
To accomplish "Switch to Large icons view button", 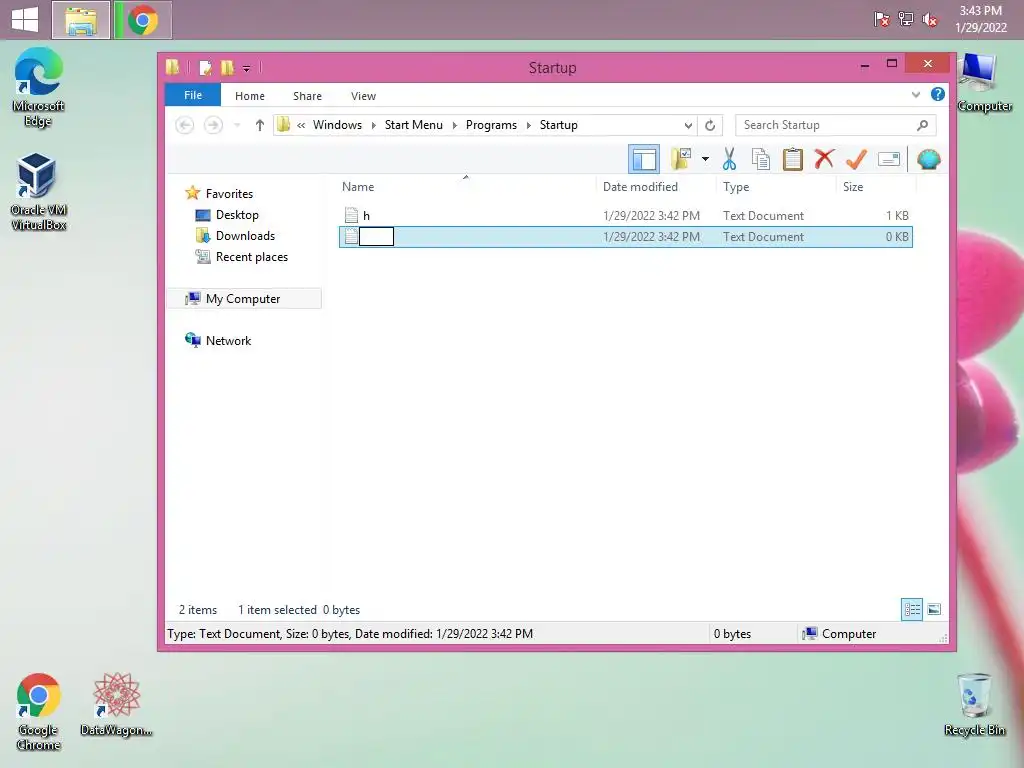I will [x=934, y=609].
